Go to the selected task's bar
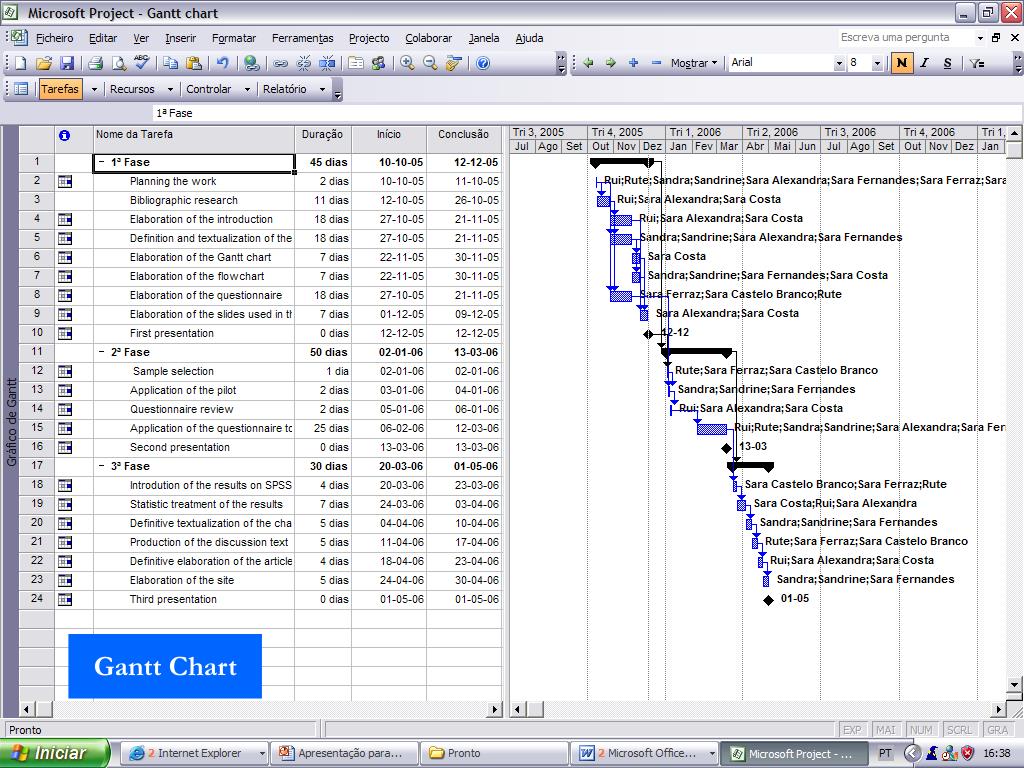Image resolution: width=1024 pixels, height=768 pixels. coord(454,63)
